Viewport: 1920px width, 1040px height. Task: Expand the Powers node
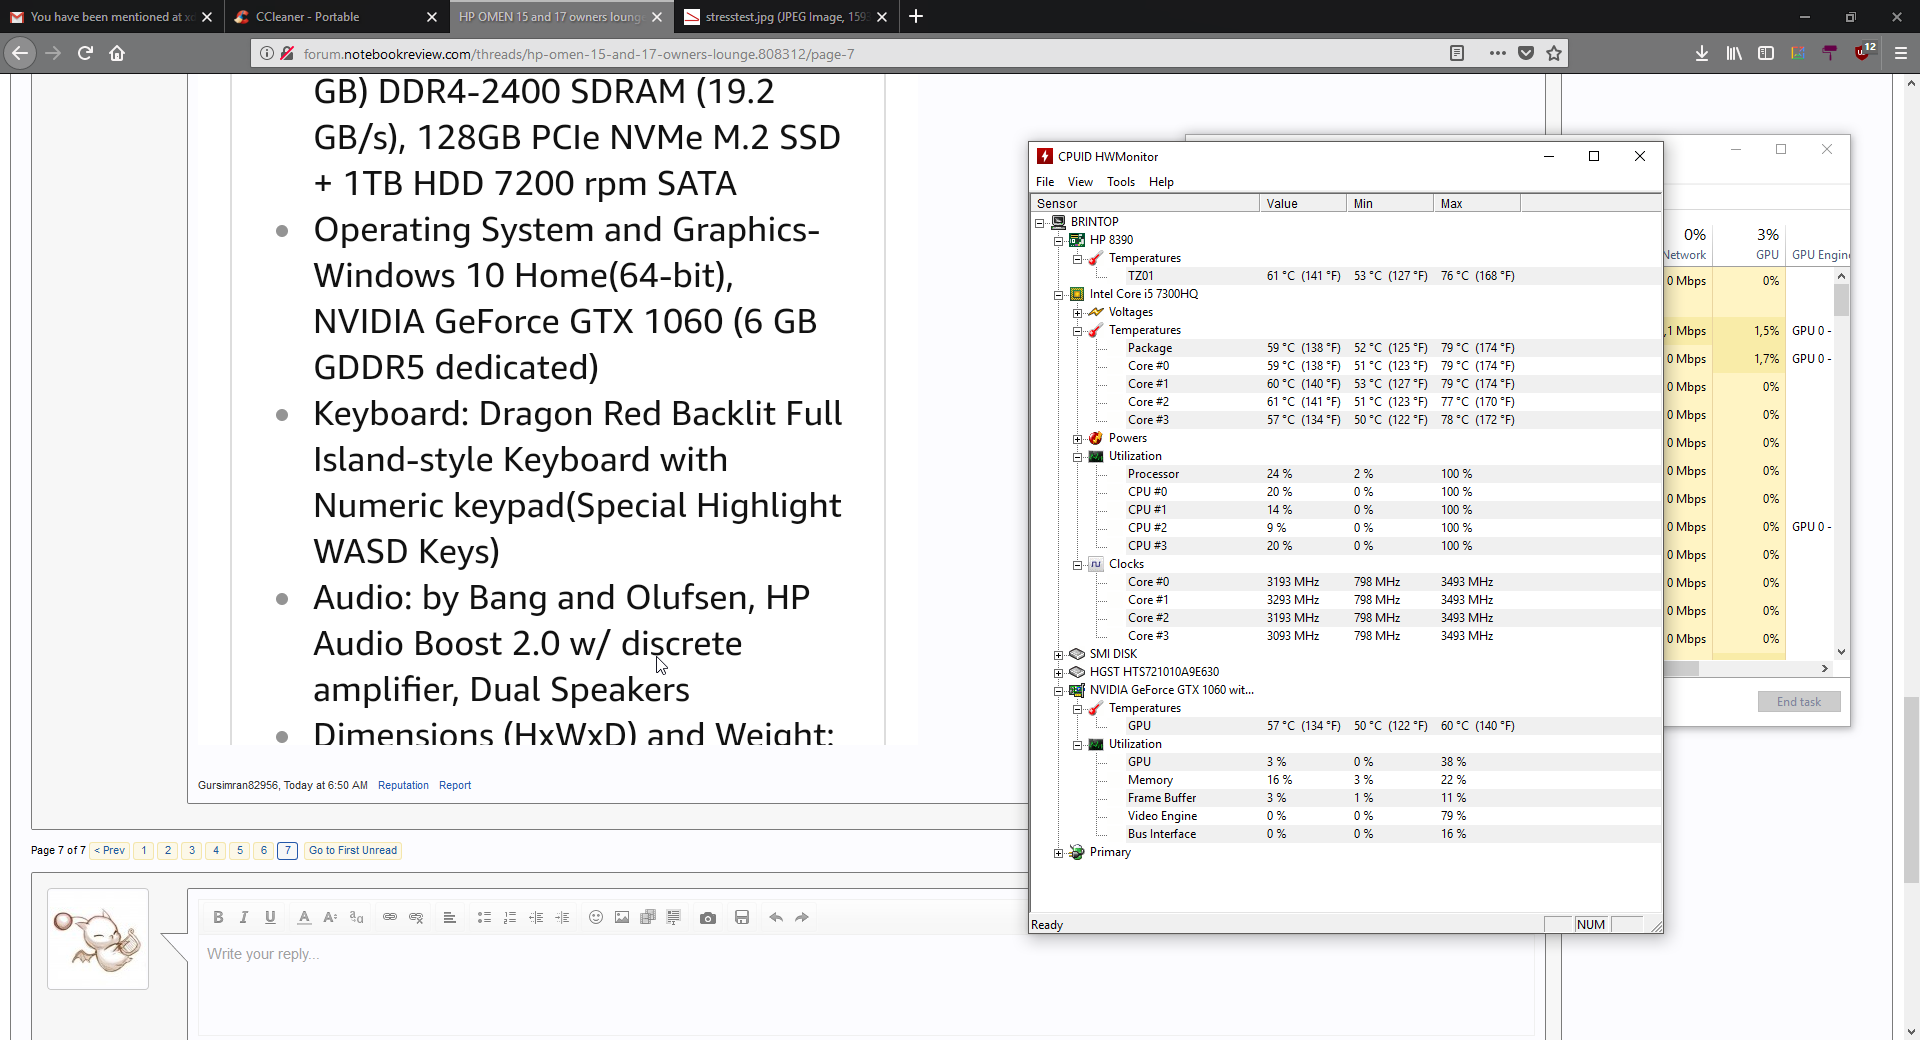tap(1078, 439)
